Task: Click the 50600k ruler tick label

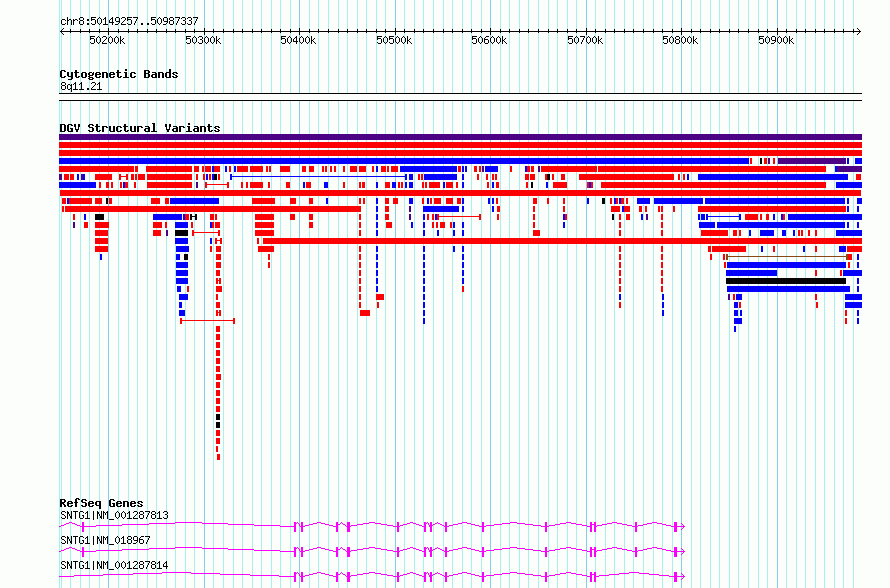Action: point(489,40)
